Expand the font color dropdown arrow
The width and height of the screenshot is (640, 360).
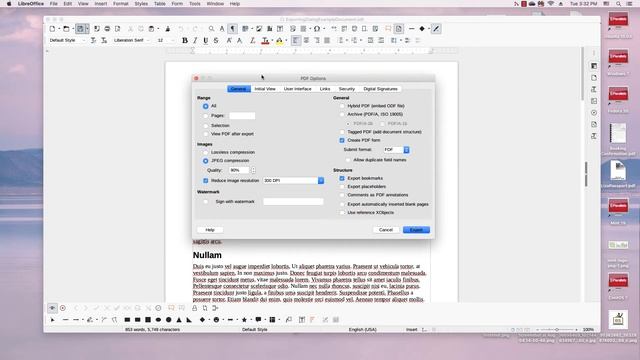click(x=272, y=40)
